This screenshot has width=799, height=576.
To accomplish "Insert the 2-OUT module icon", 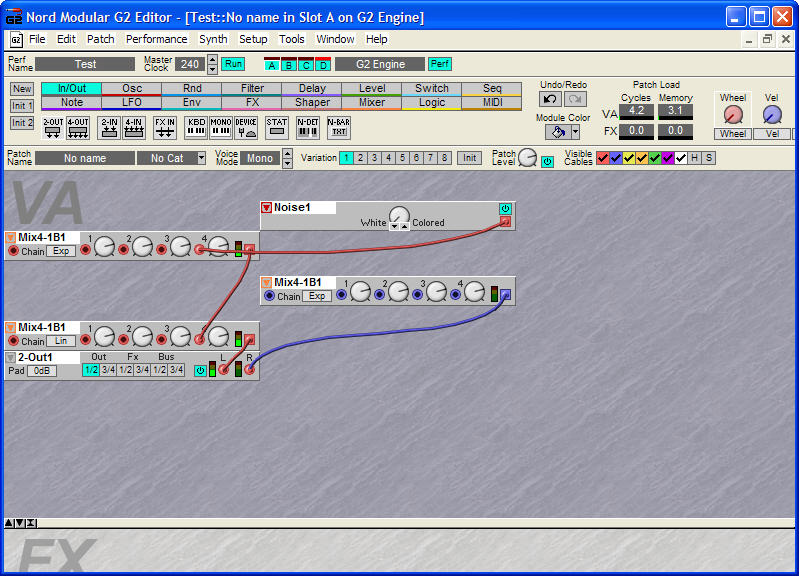I will (x=52, y=127).
